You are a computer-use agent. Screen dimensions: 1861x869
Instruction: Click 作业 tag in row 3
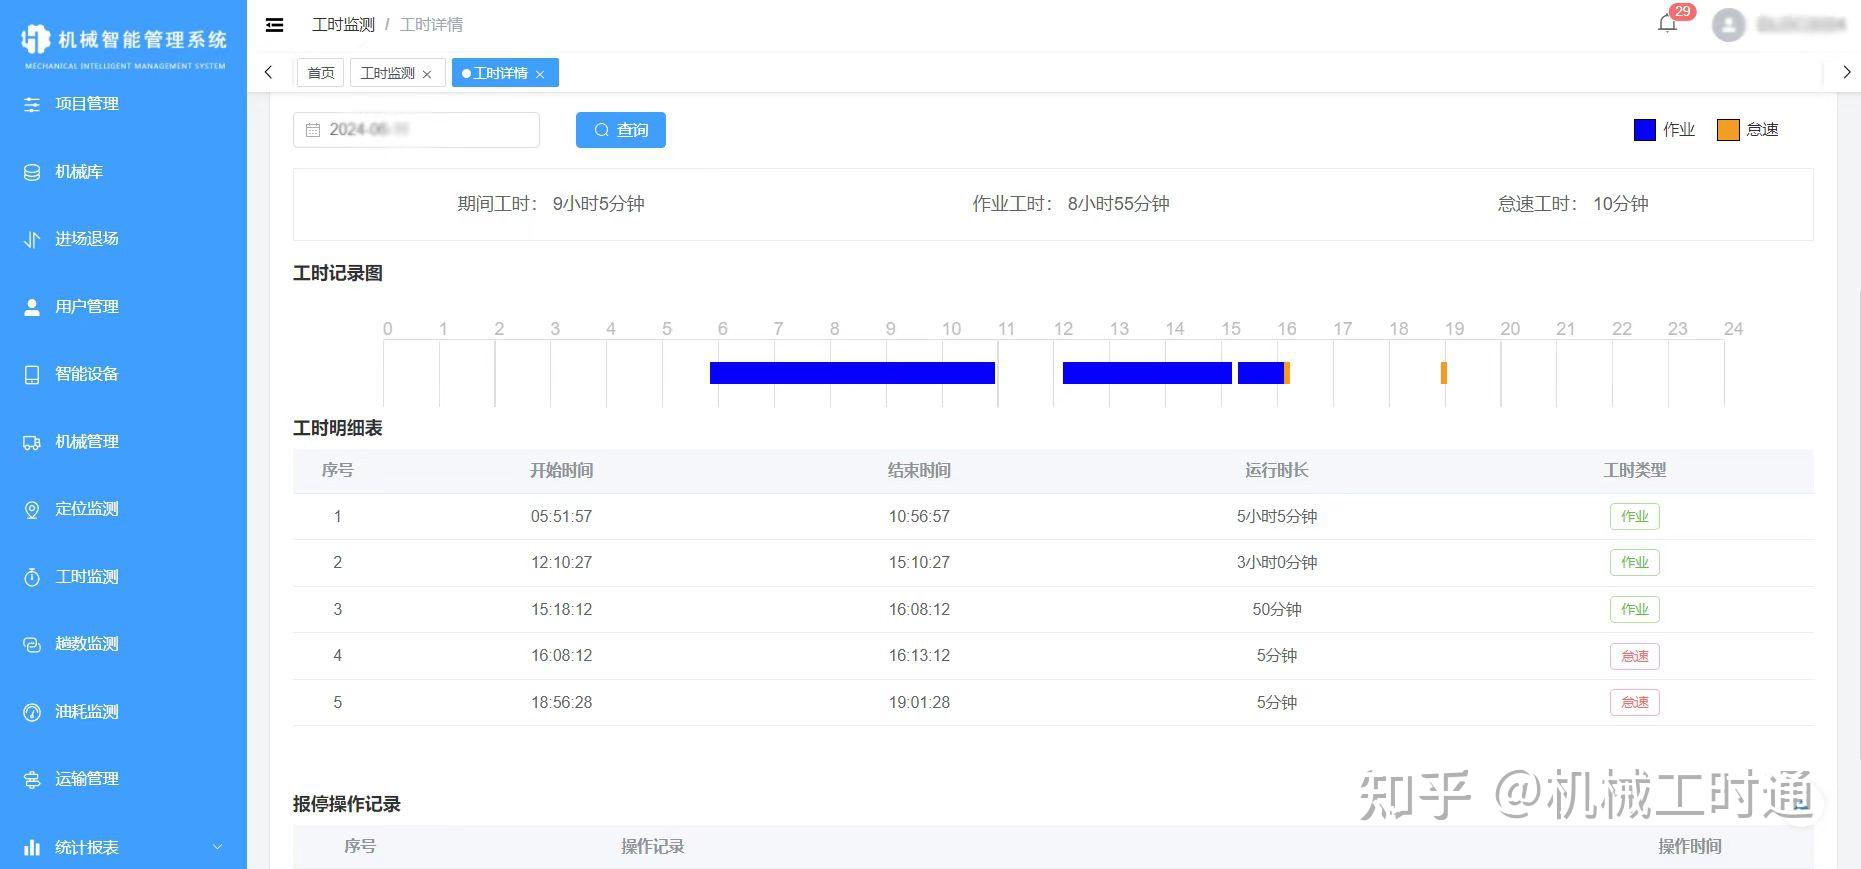point(1635,610)
